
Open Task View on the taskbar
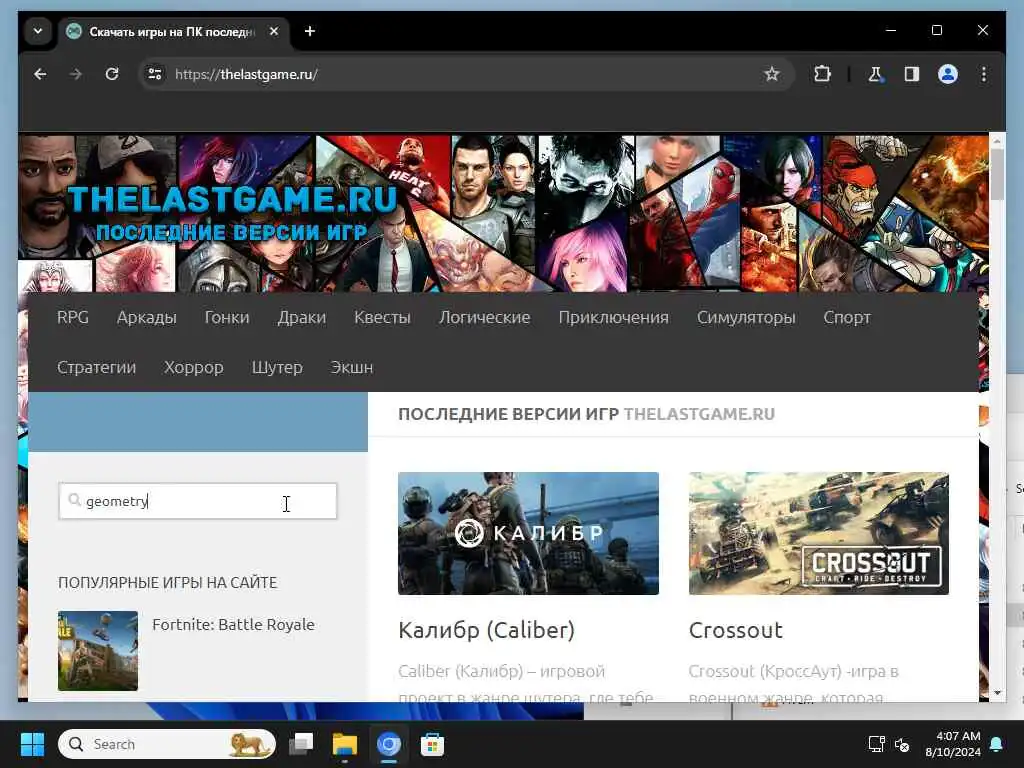point(301,744)
